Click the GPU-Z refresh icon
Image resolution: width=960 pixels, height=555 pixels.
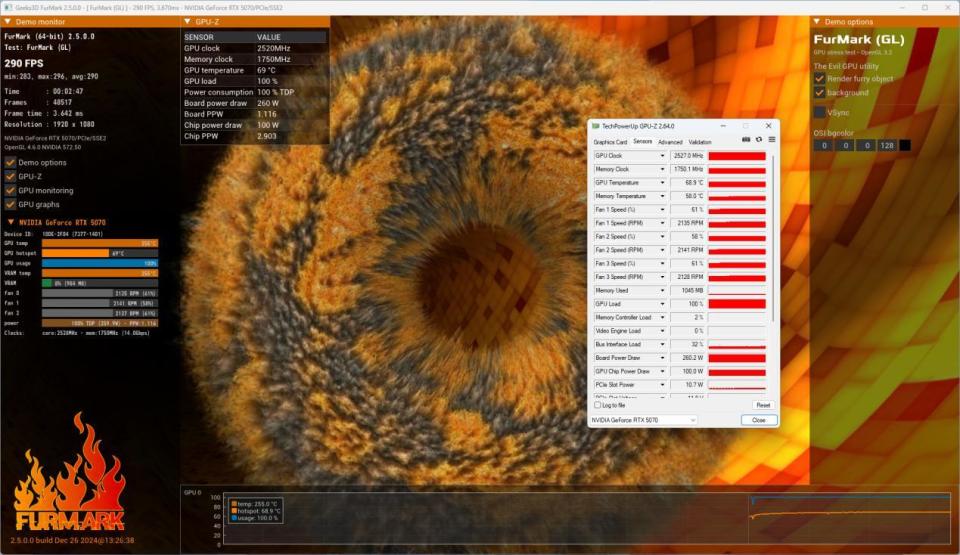(x=759, y=140)
